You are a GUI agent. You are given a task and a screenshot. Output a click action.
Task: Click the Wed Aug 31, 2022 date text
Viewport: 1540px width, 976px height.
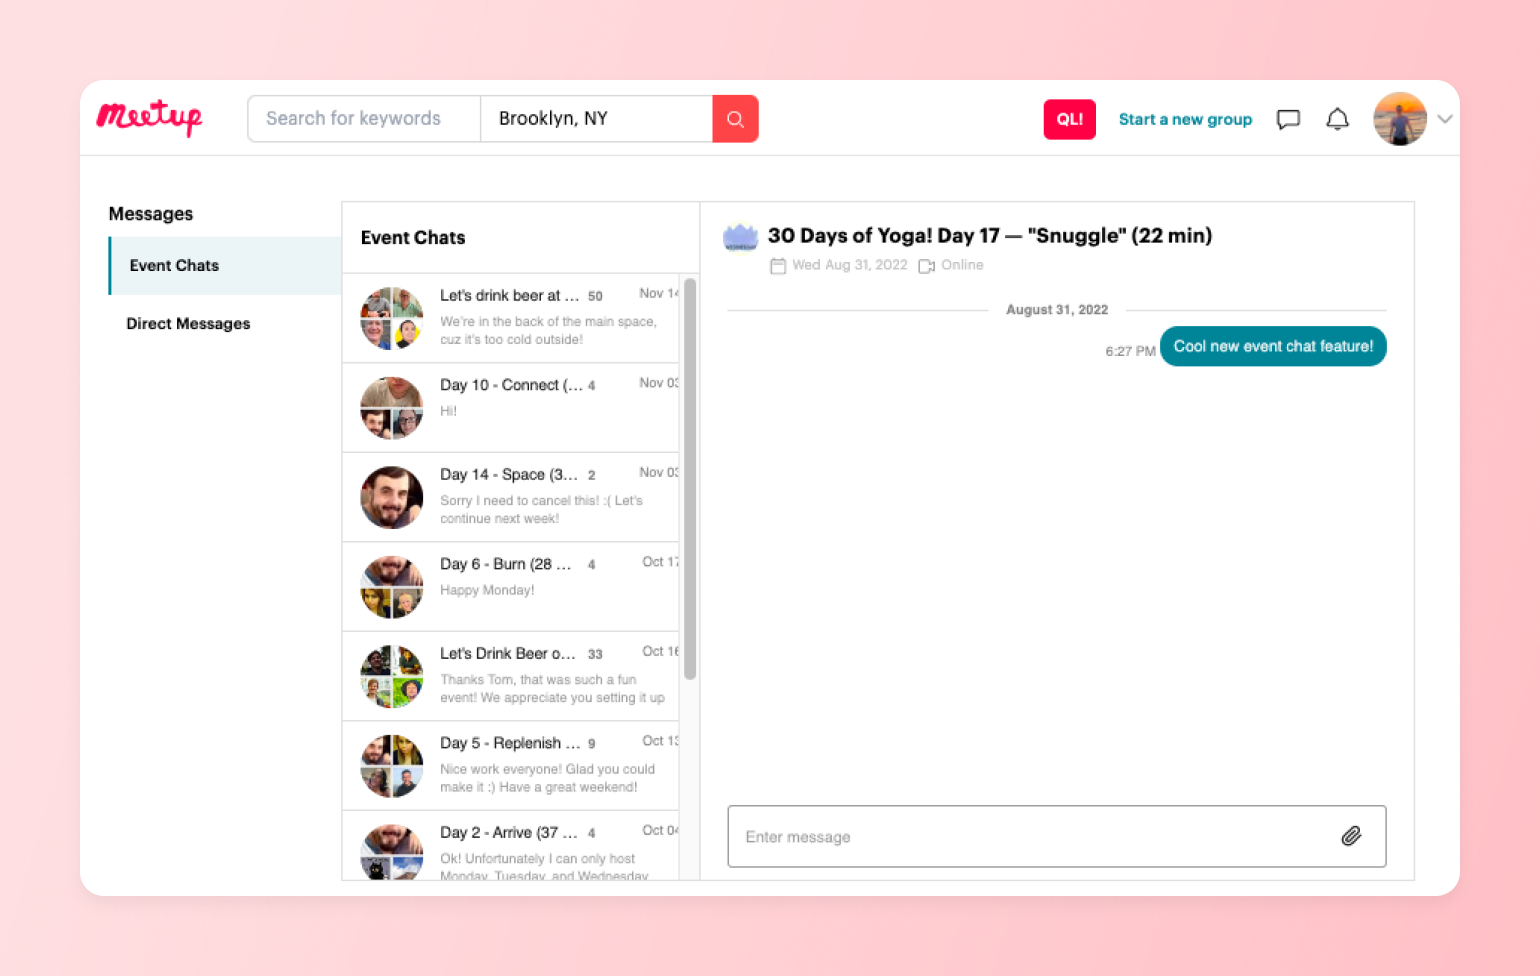(x=850, y=265)
